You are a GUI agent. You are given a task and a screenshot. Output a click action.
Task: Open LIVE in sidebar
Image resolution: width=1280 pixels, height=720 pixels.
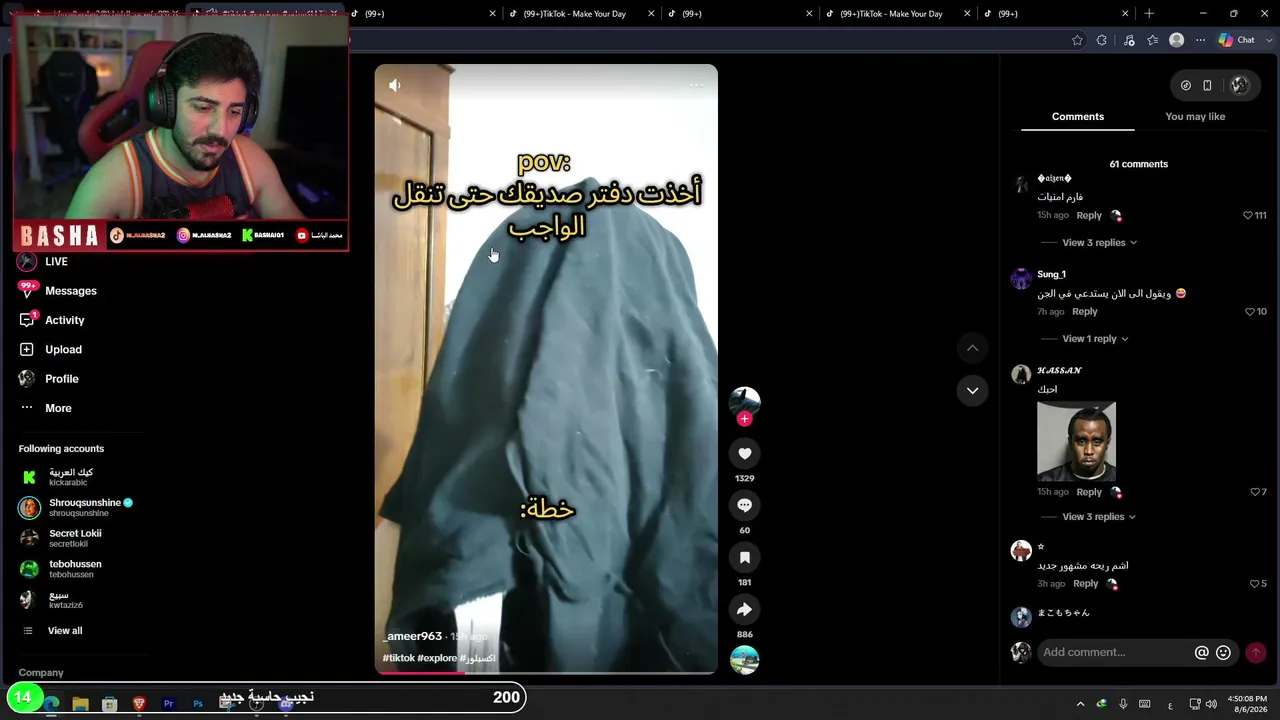click(43, 262)
